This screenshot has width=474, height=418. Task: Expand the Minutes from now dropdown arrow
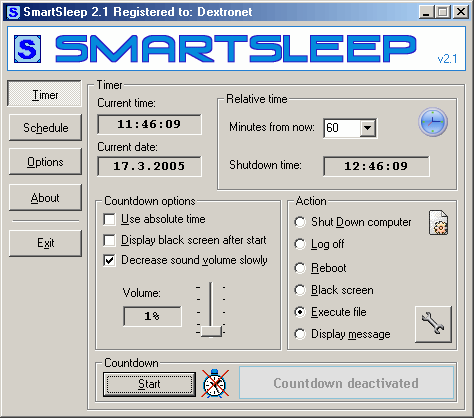[x=368, y=128]
